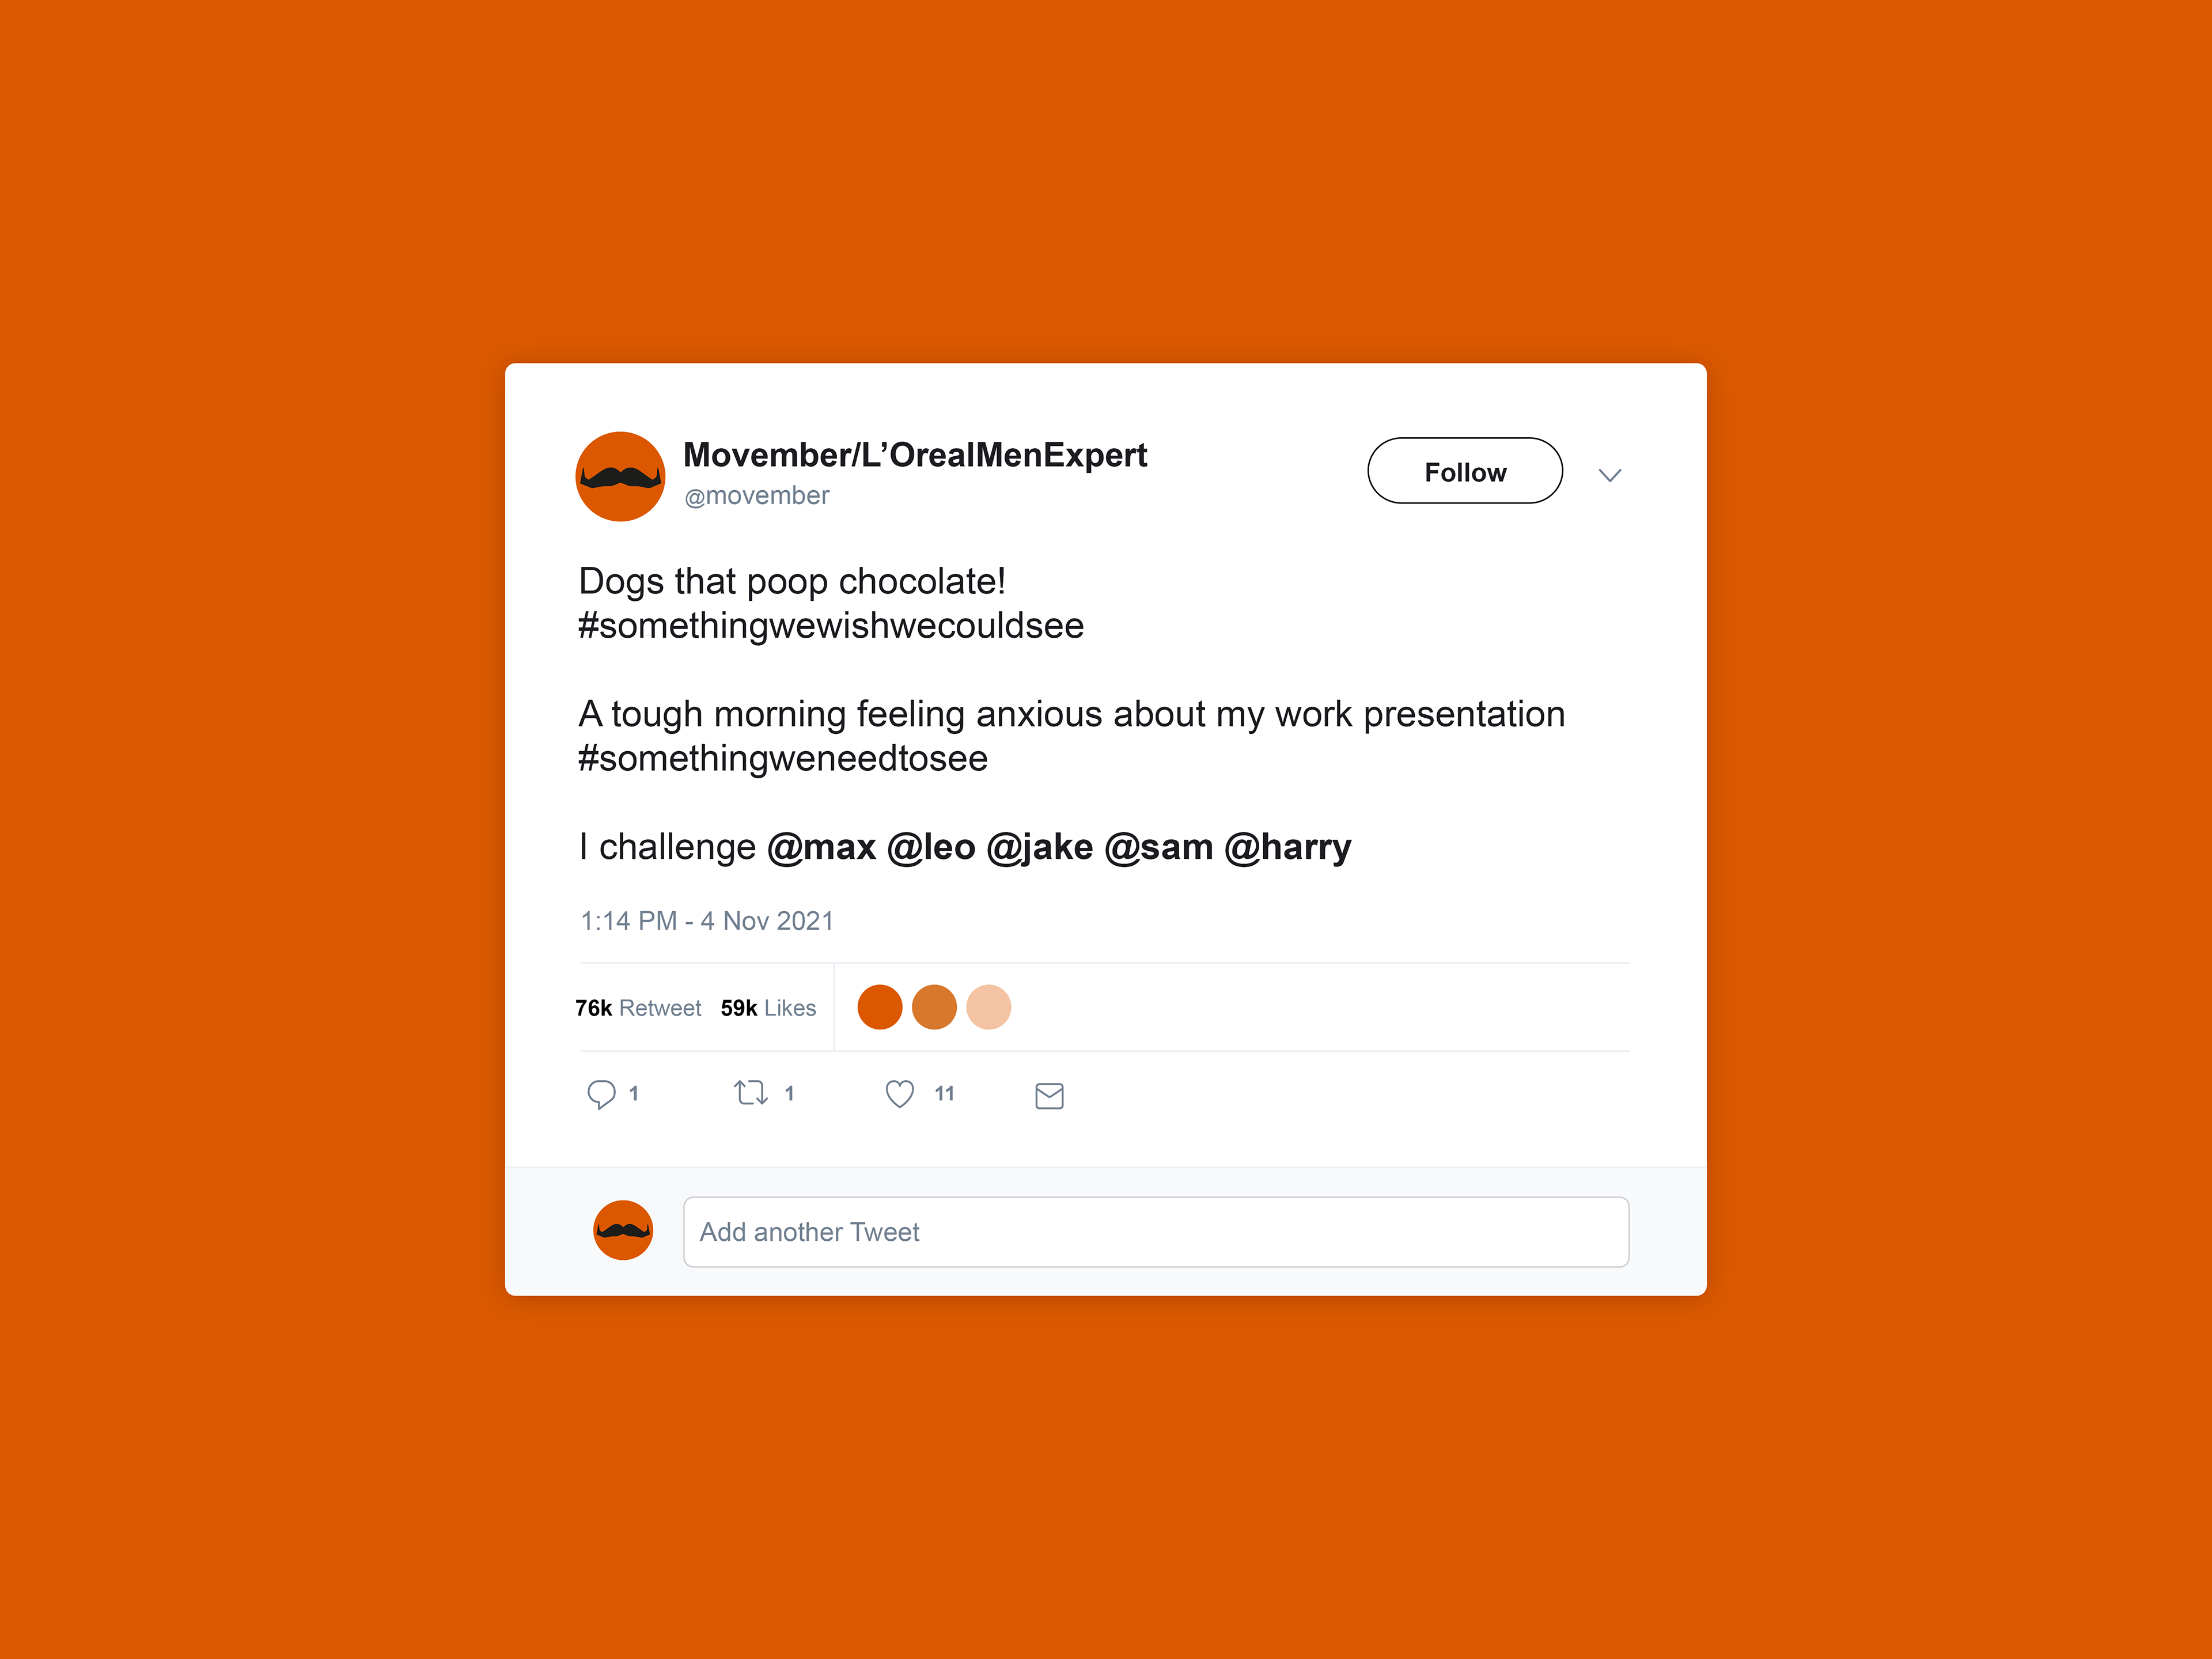Click the @jake mention

1040,848
